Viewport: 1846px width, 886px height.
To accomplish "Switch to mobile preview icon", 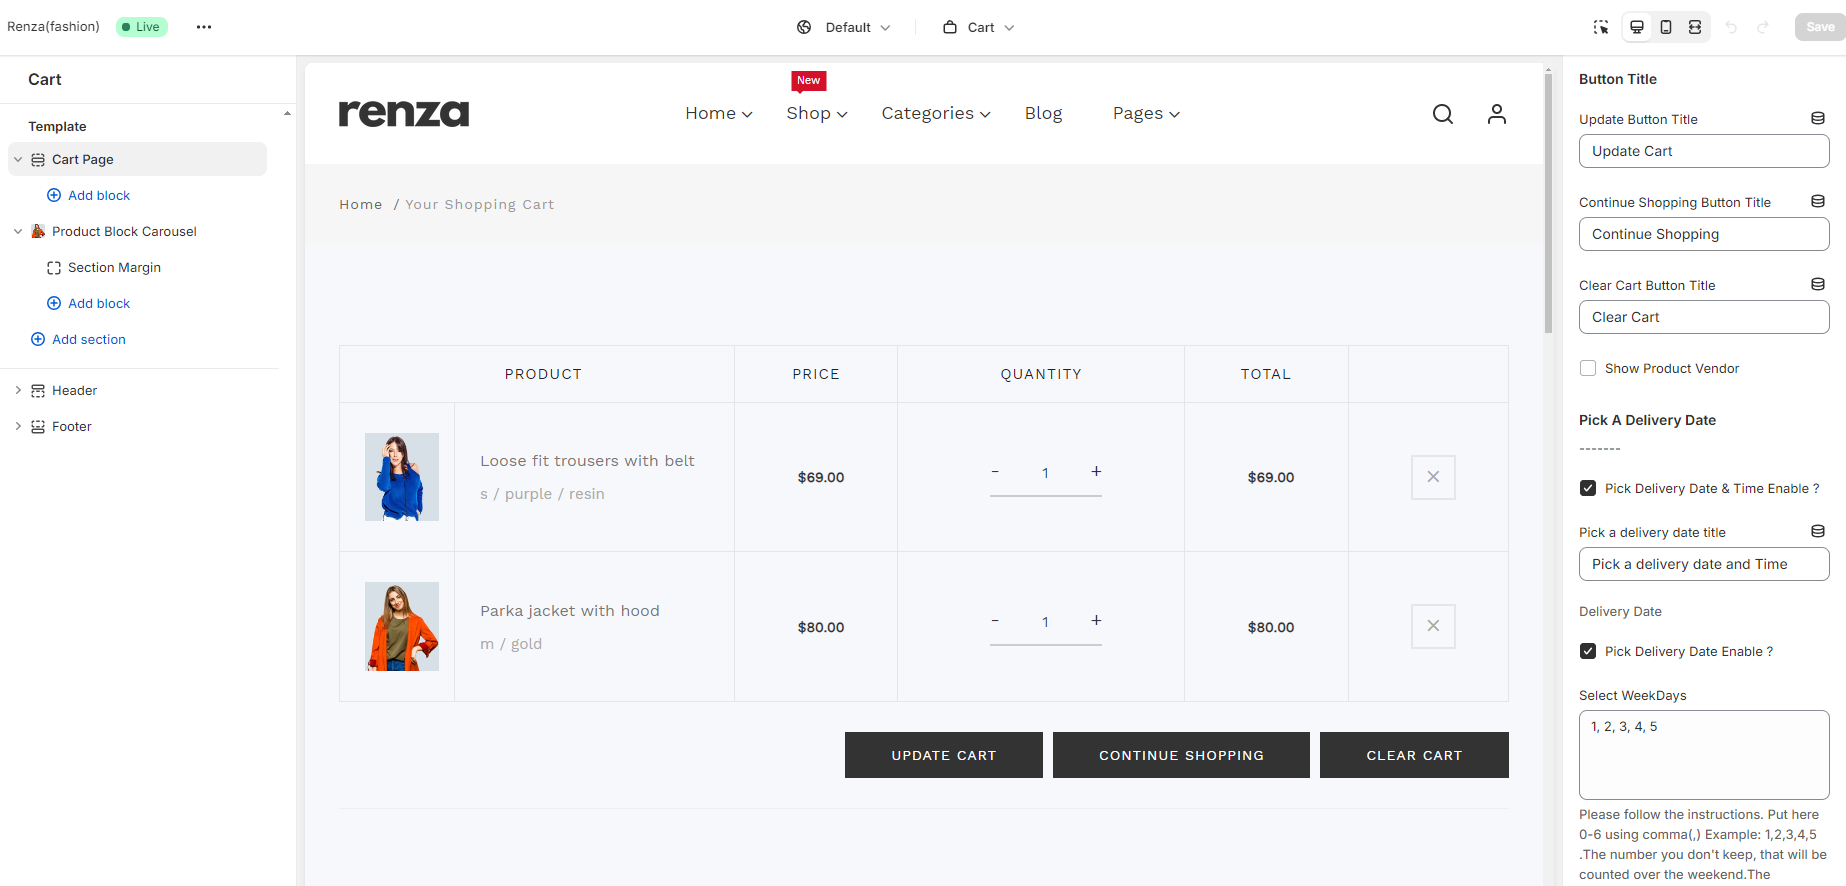I will coord(1666,27).
